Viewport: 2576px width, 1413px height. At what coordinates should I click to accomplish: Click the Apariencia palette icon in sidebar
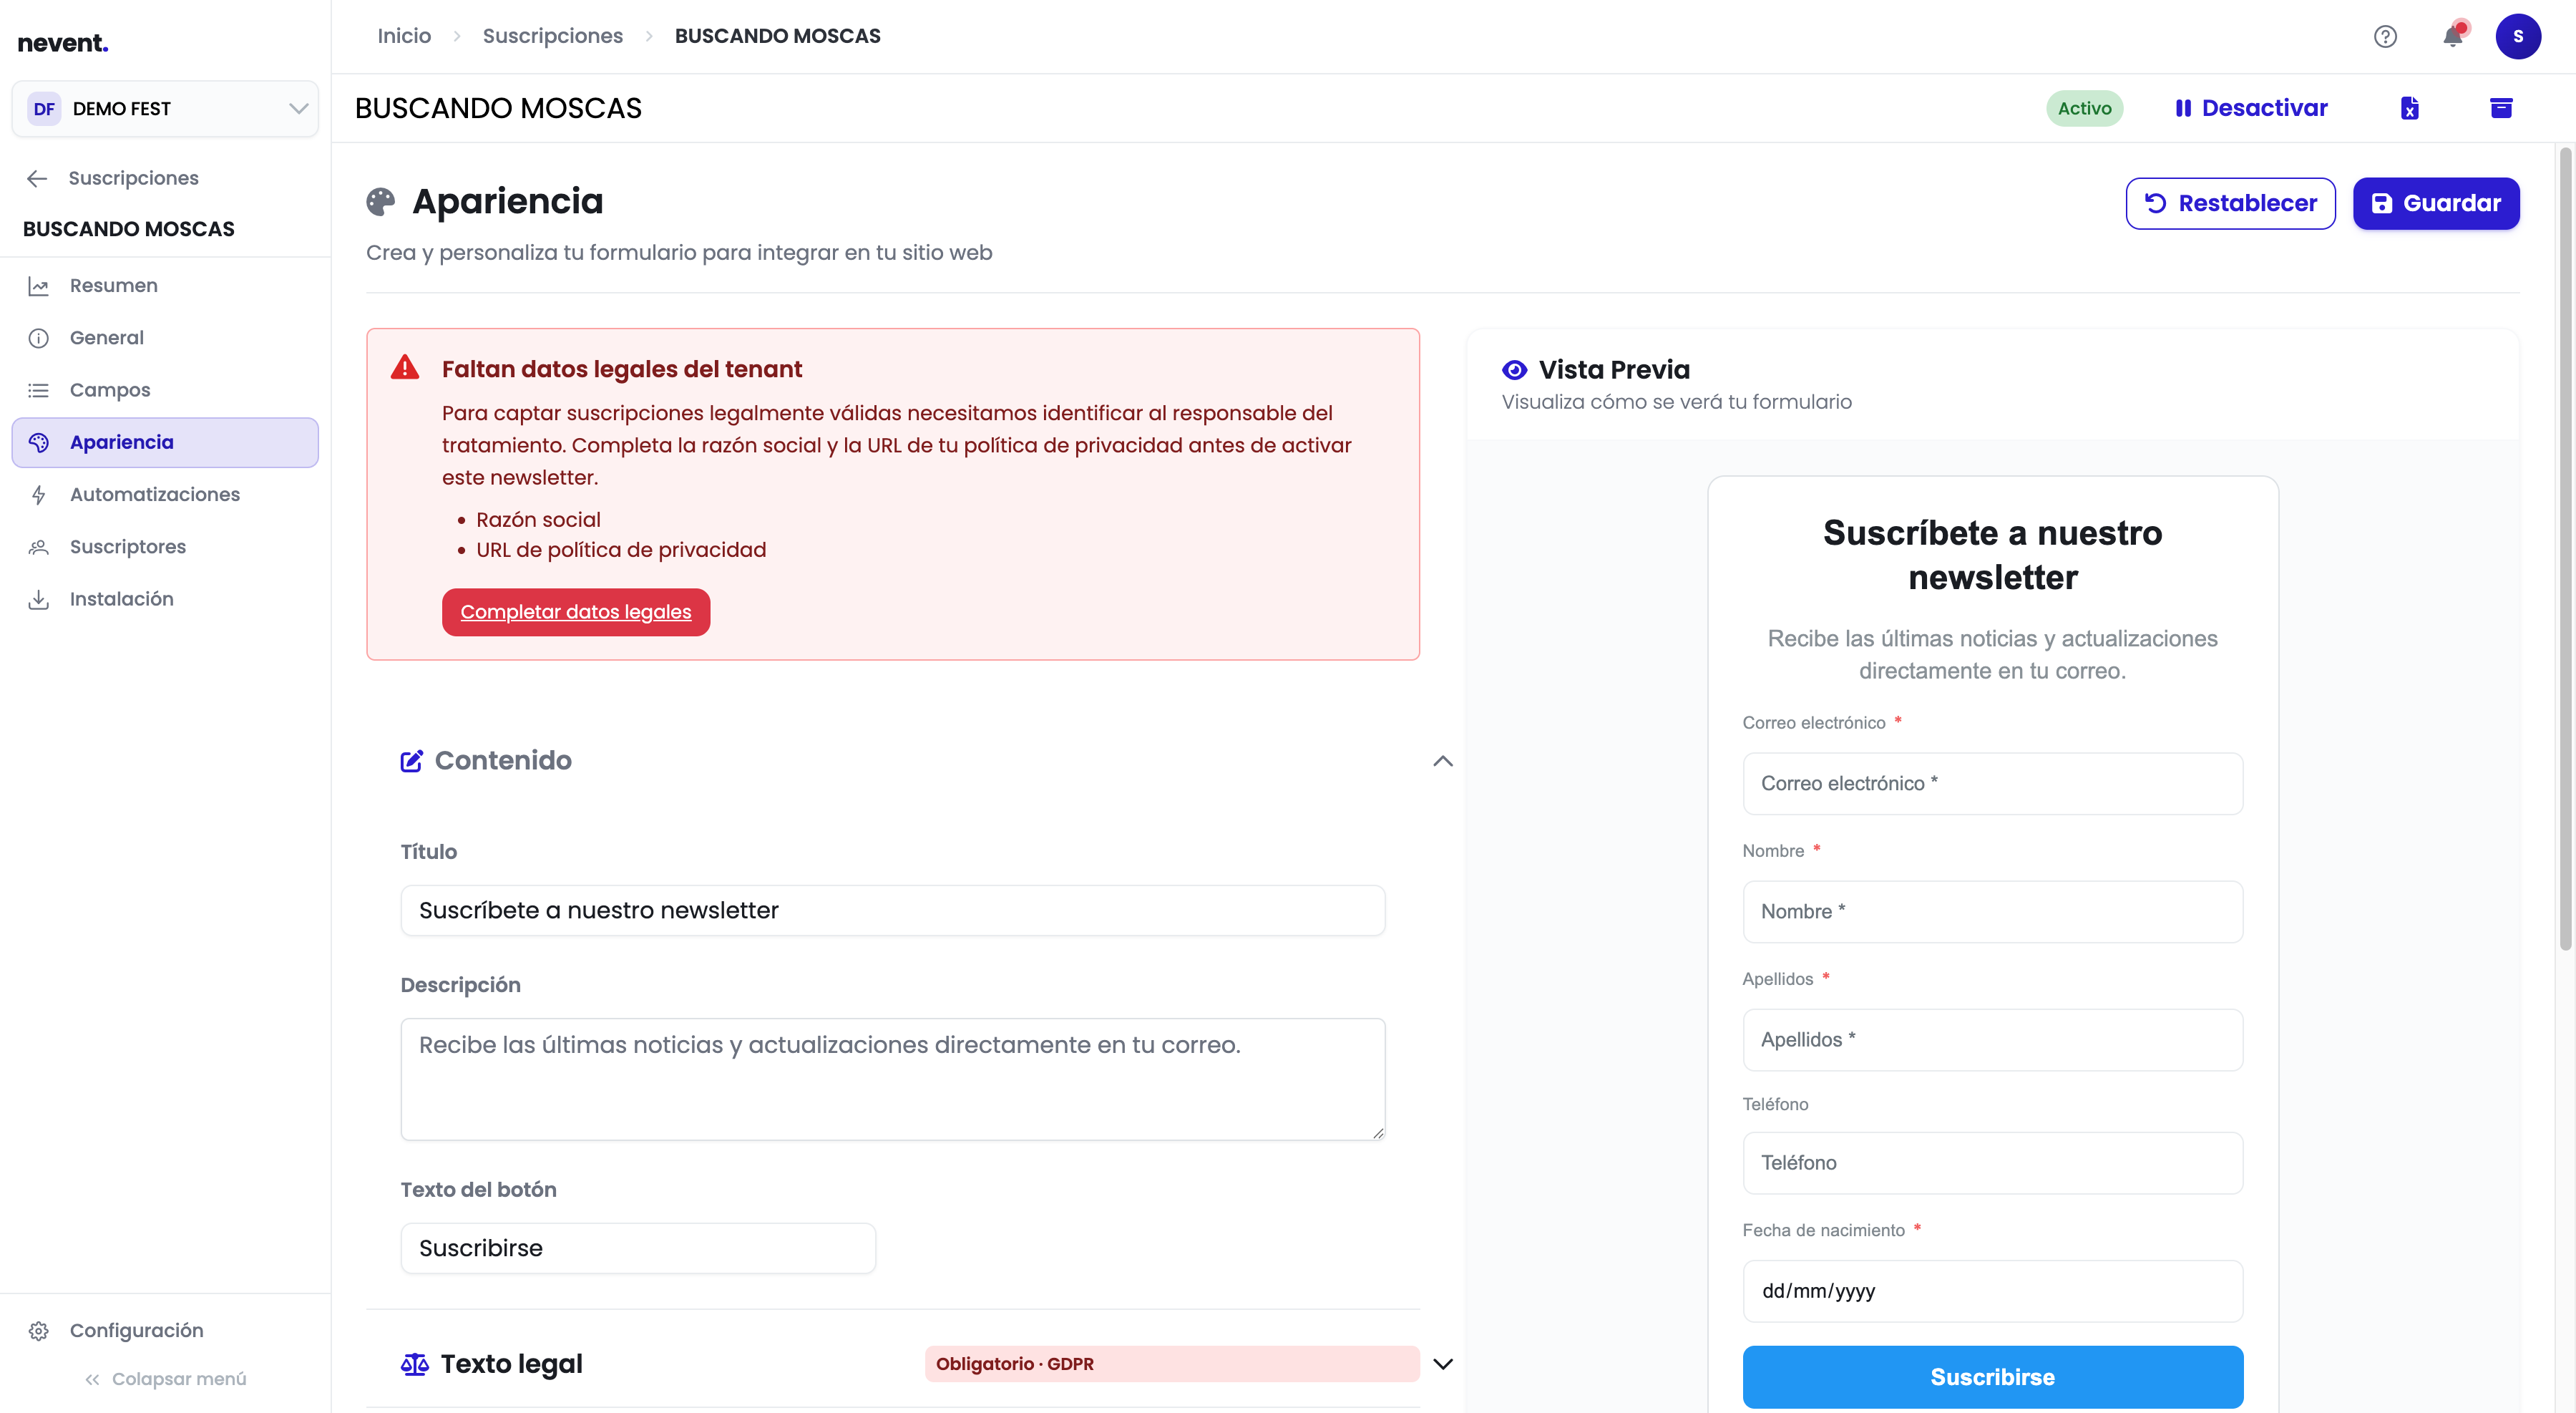click(x=38, y=442)
